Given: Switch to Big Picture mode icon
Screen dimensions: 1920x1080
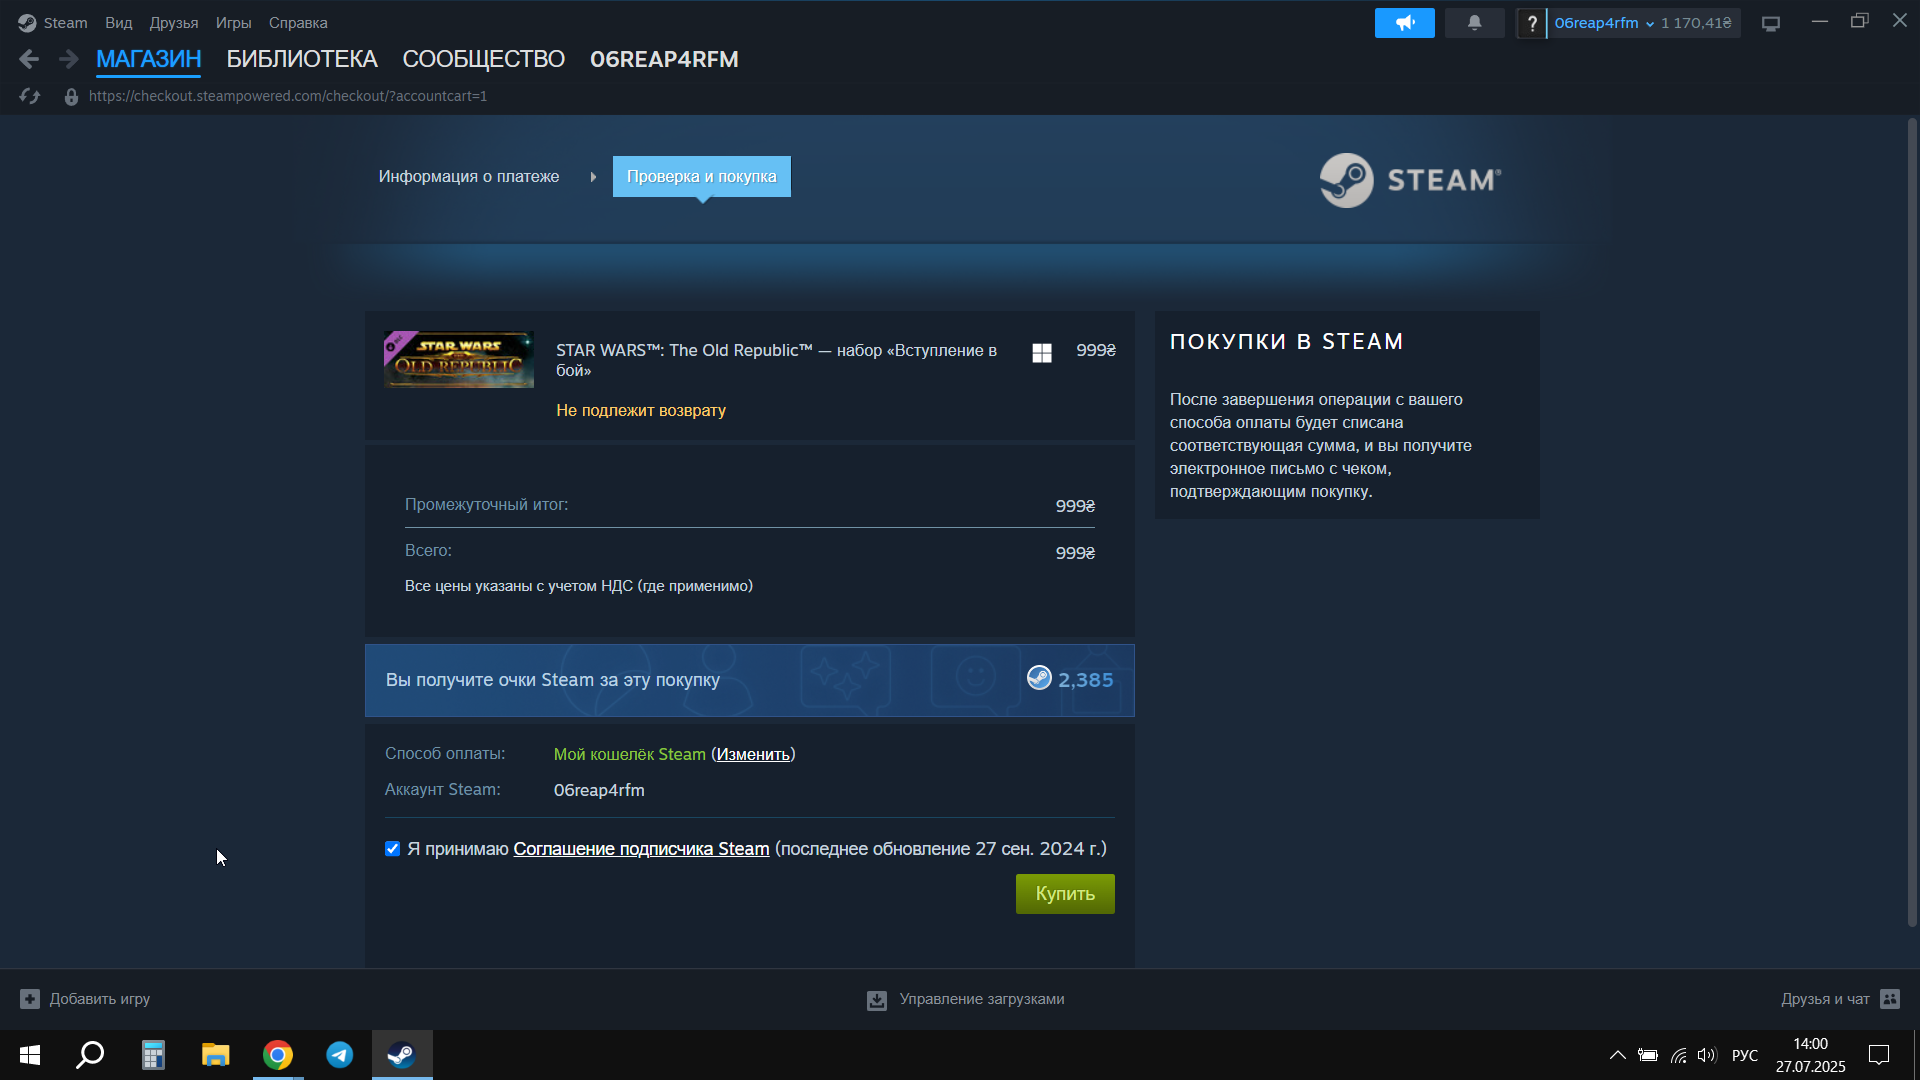Looking at the screenshot, I should pyautogui.click(x=1771, y=23).
